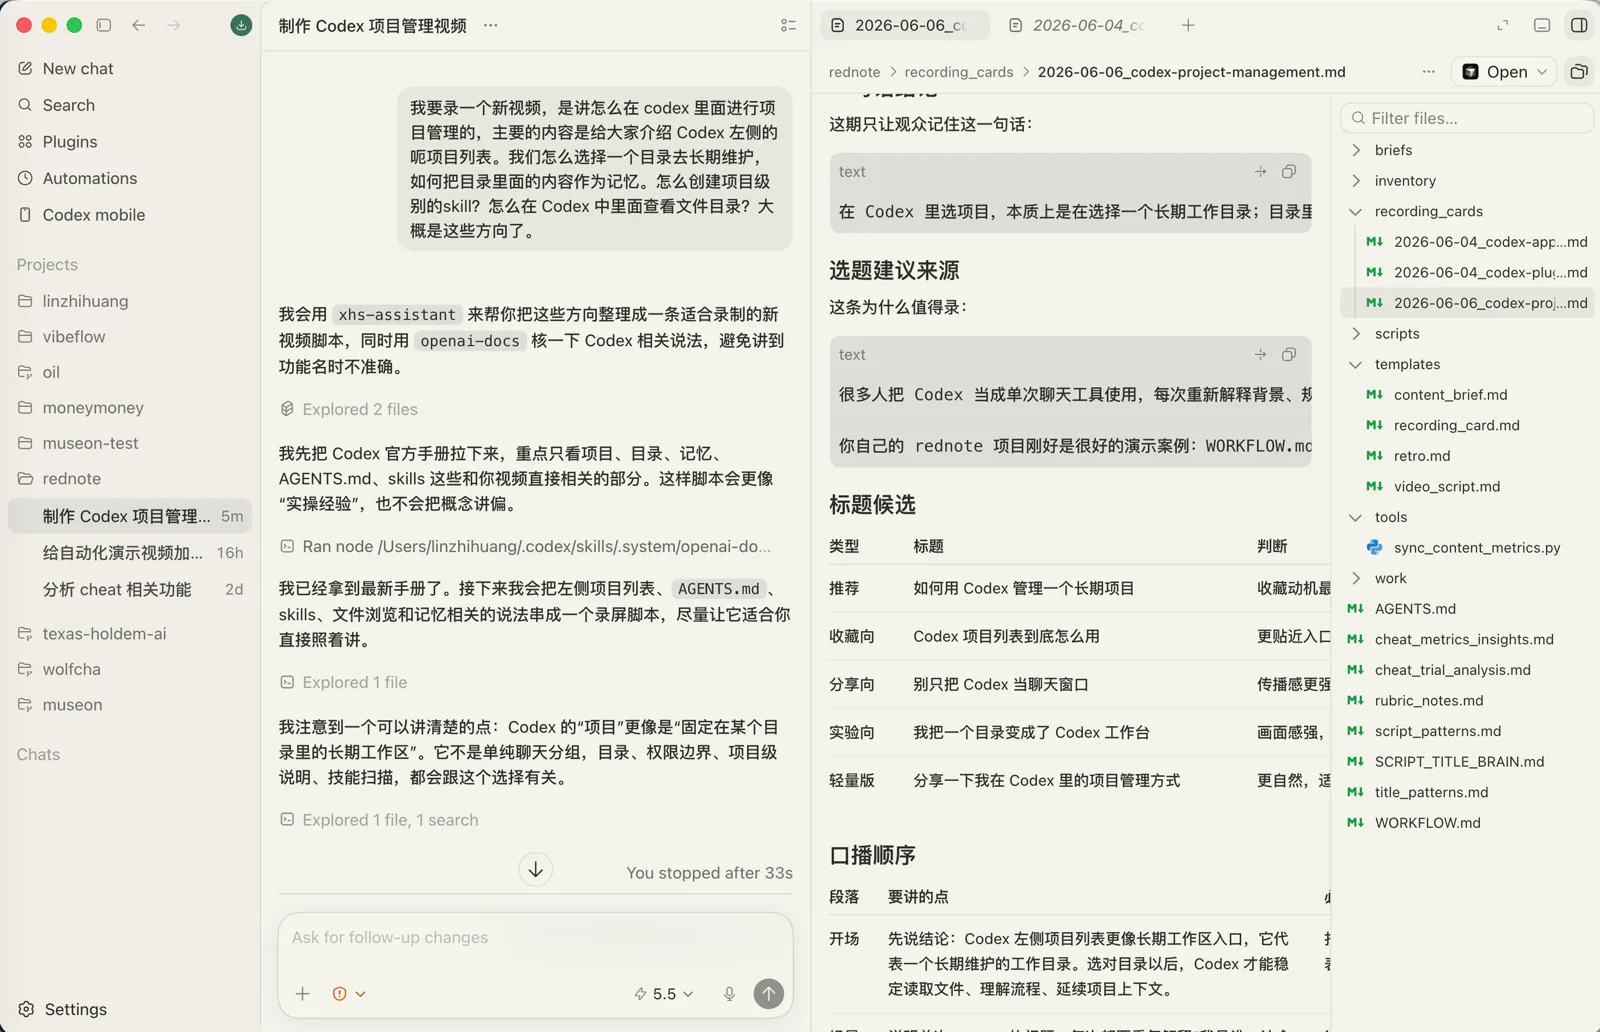Screen dimensions: 1600x1032
Task: Click the Filter files field
Action: (1466, 118)
